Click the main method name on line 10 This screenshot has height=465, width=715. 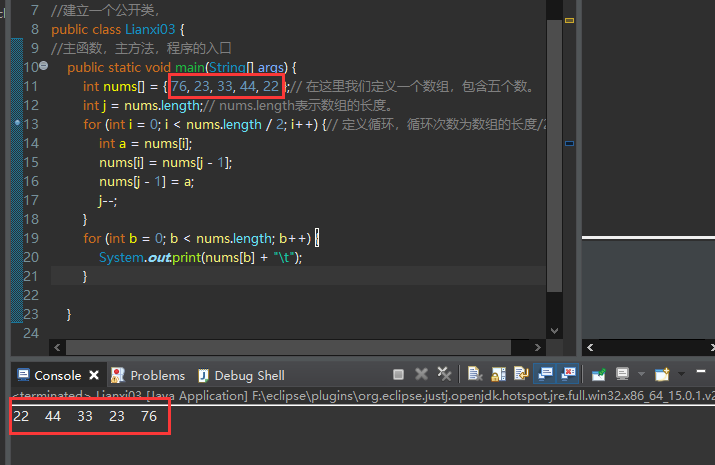(x=190, y=67)
